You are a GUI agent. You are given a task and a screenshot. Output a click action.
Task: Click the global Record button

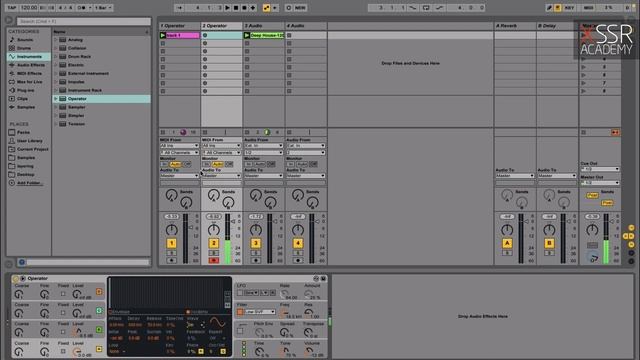point(244,8)
